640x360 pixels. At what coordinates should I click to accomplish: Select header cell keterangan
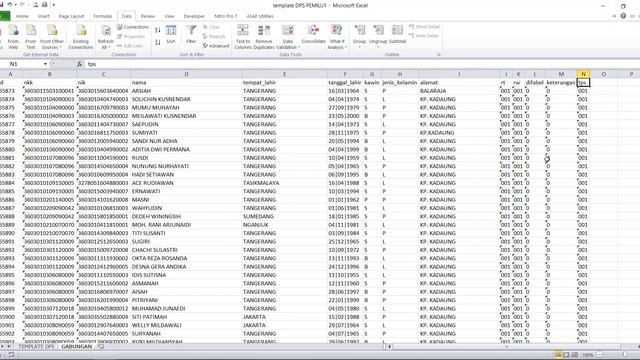pos(561,82)
